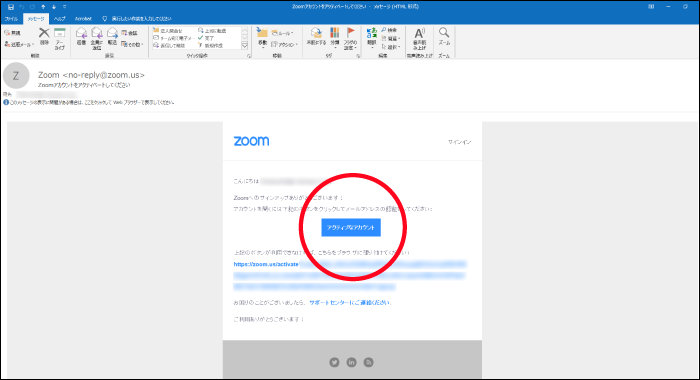Click the ribbon display options icon in title bar
Image resolution: width=700 pixels, height=380 pixels.
651,7
